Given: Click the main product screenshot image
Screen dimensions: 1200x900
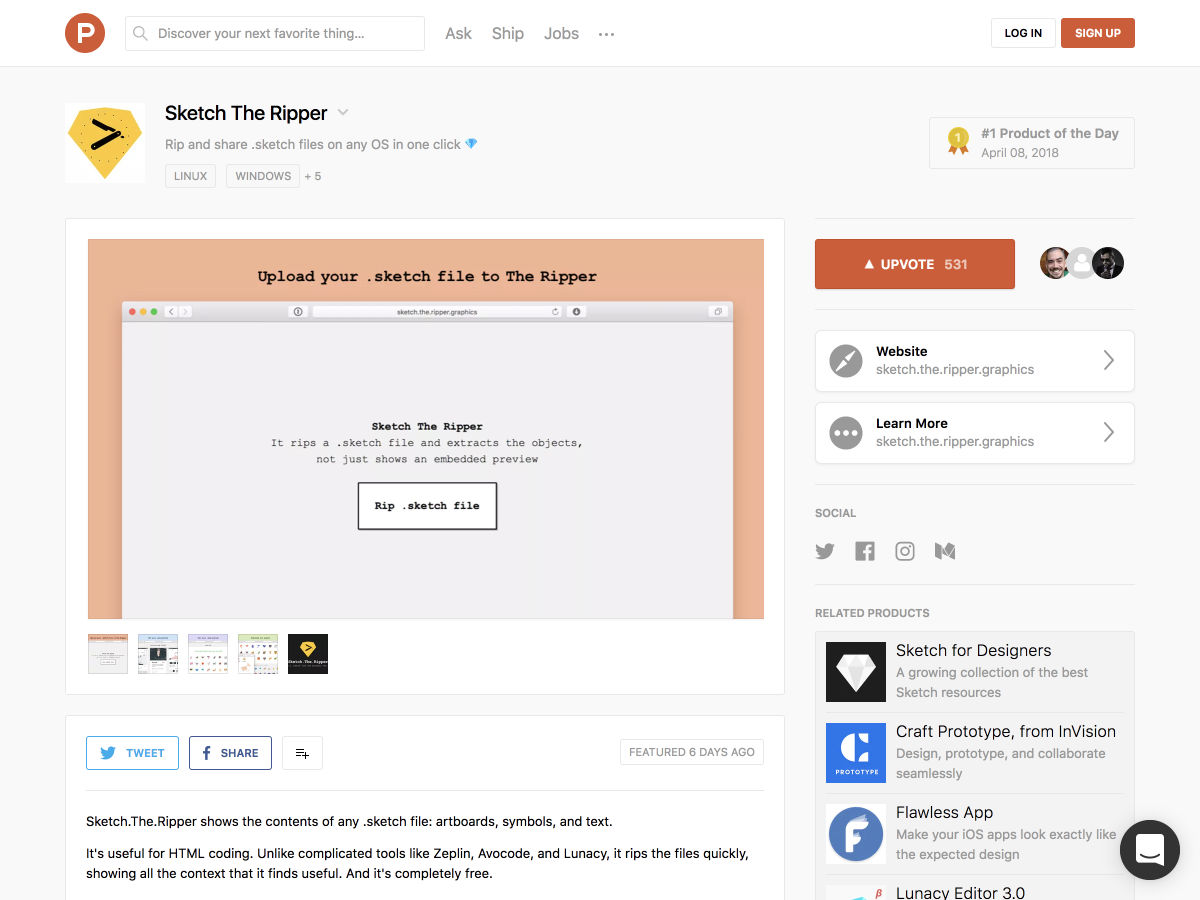Looking at the screenshot, I should 426,429.
